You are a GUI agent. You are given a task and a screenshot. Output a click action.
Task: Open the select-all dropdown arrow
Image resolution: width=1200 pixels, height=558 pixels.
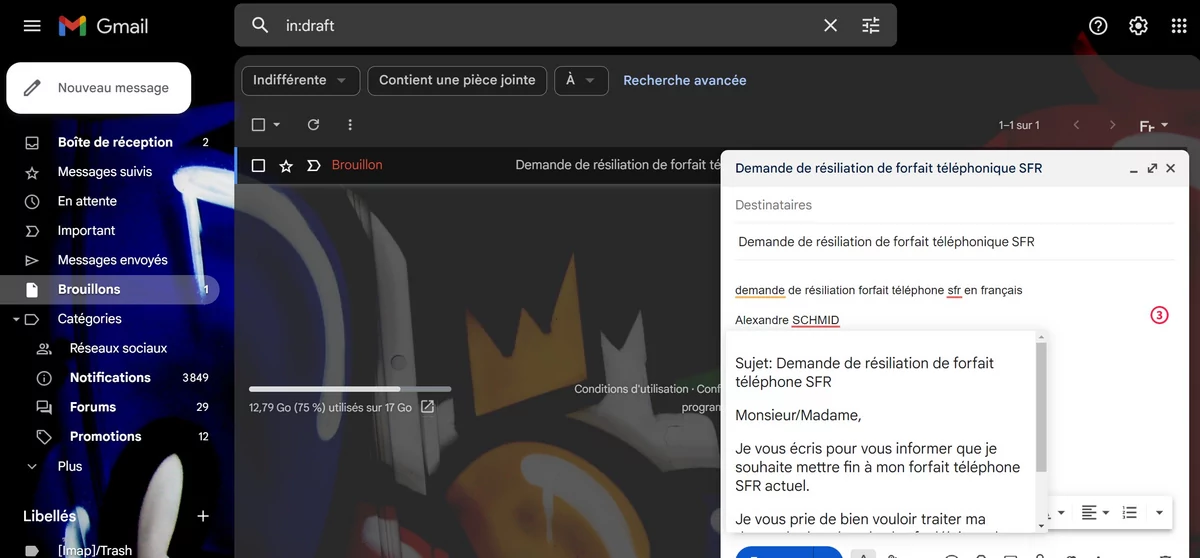[277, 125]
